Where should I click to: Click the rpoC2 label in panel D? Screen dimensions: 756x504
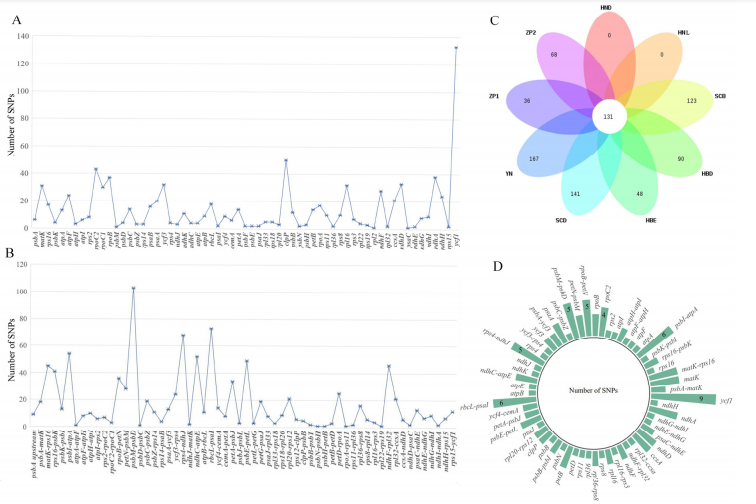[x=608, y=293]
